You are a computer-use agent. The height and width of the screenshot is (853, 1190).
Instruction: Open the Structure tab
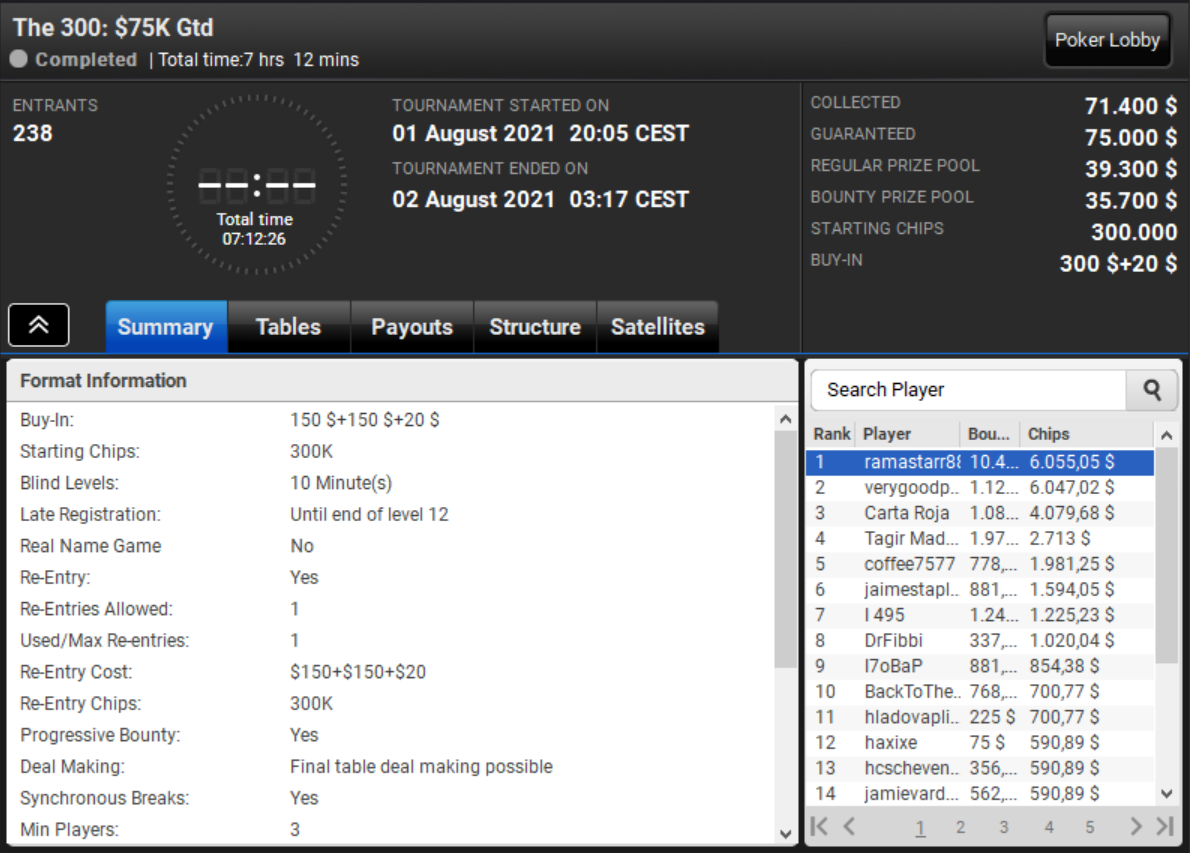[x=534, y=327]
